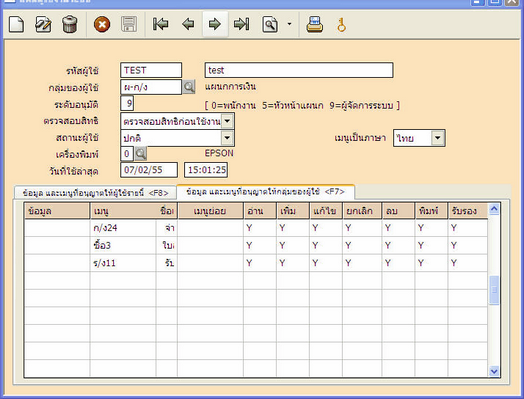
Task: Click the Search document magnifier icon
Action: click(270, 24)
